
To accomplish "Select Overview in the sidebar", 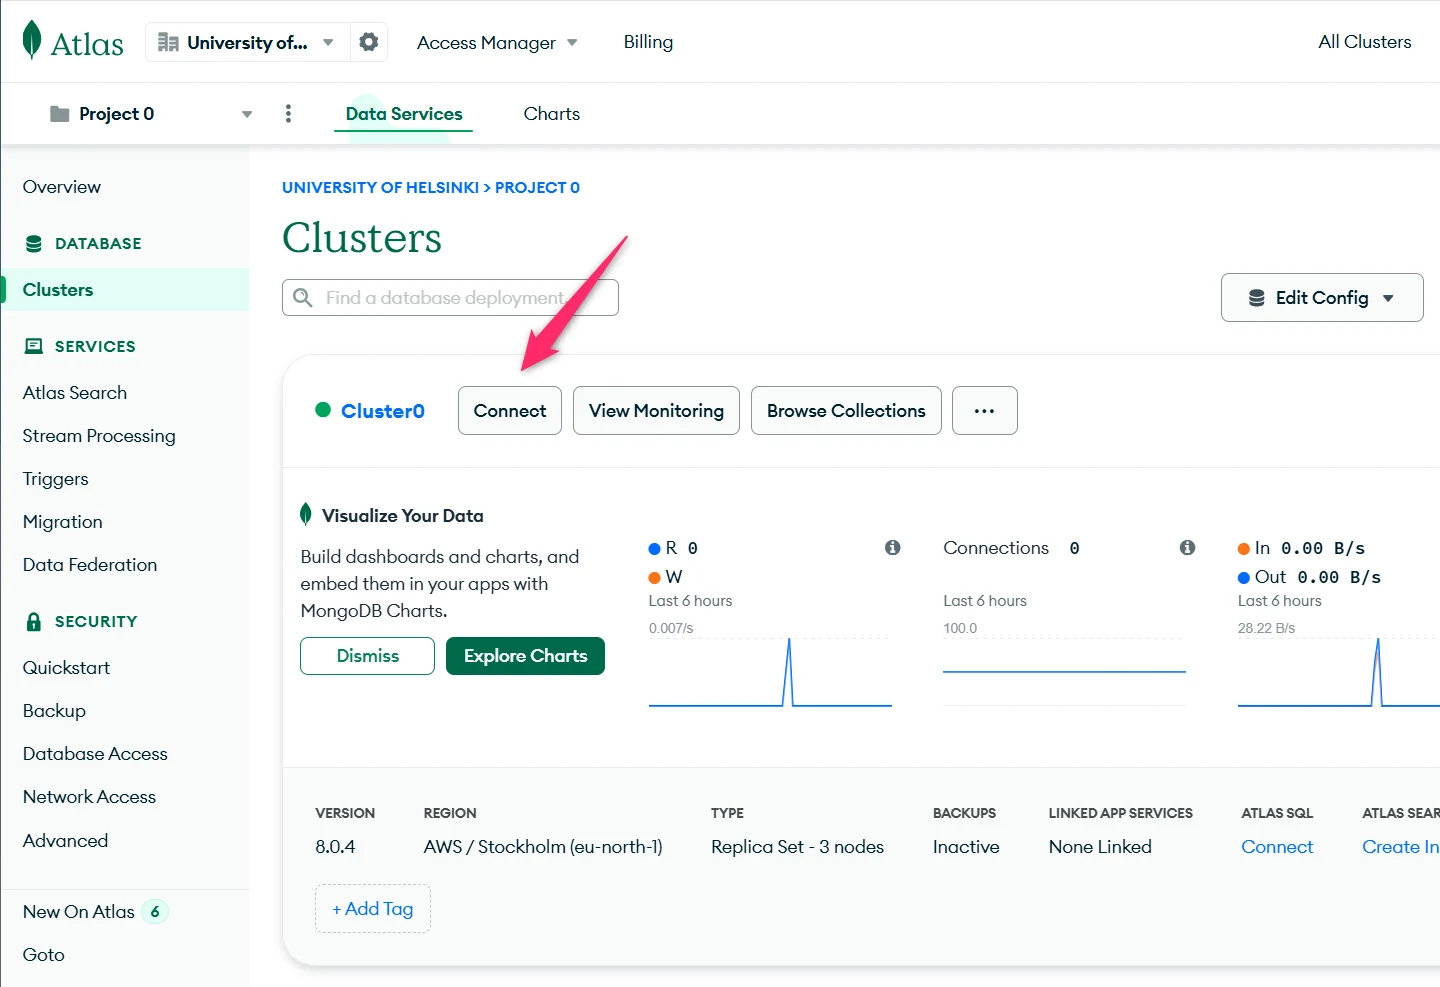I will coord(62,187).
